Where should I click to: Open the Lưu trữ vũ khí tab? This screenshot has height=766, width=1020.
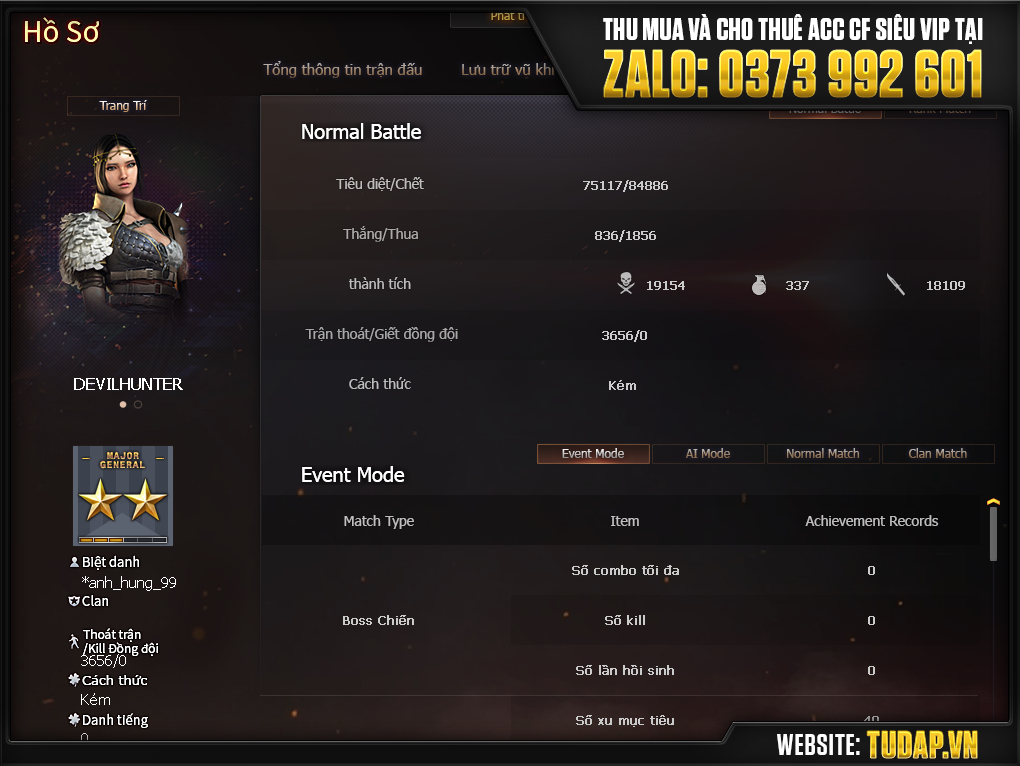(507, 70)
